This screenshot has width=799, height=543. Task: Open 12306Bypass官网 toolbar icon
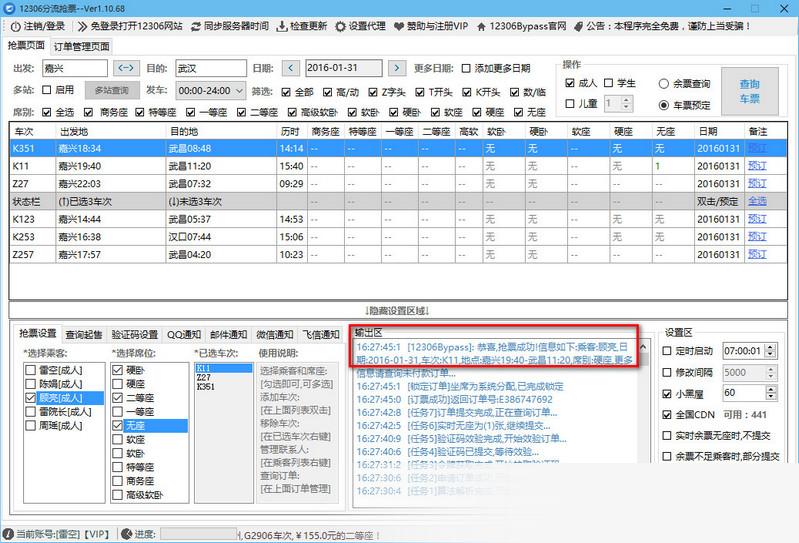point(514,25)
